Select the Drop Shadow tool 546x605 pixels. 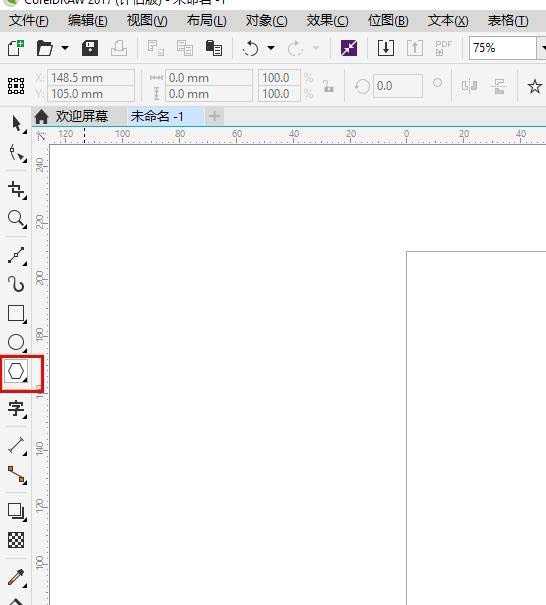17,512
